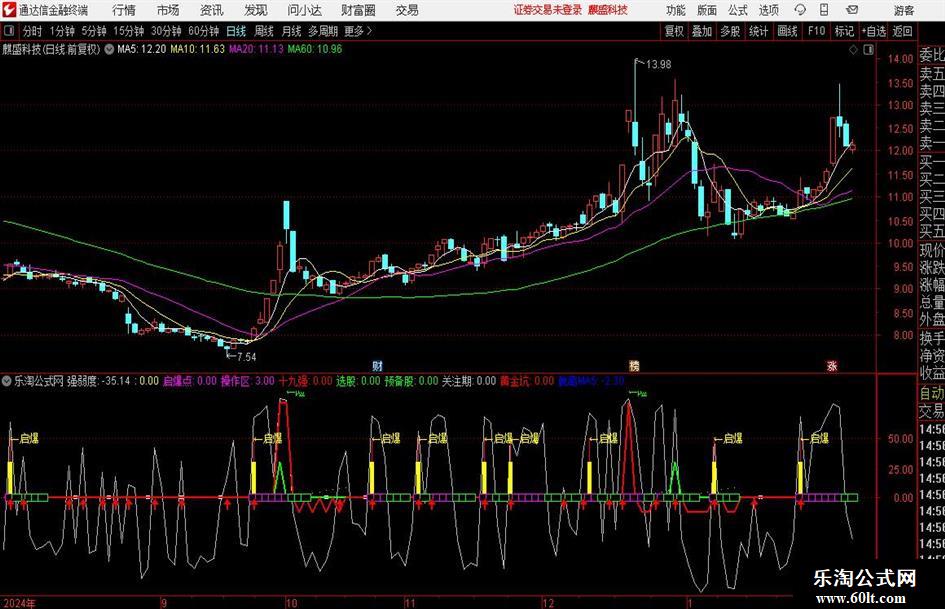This screenshot has width=945, height=609.
Task: Click the 7.54 low price label
Action: [246, 357]
